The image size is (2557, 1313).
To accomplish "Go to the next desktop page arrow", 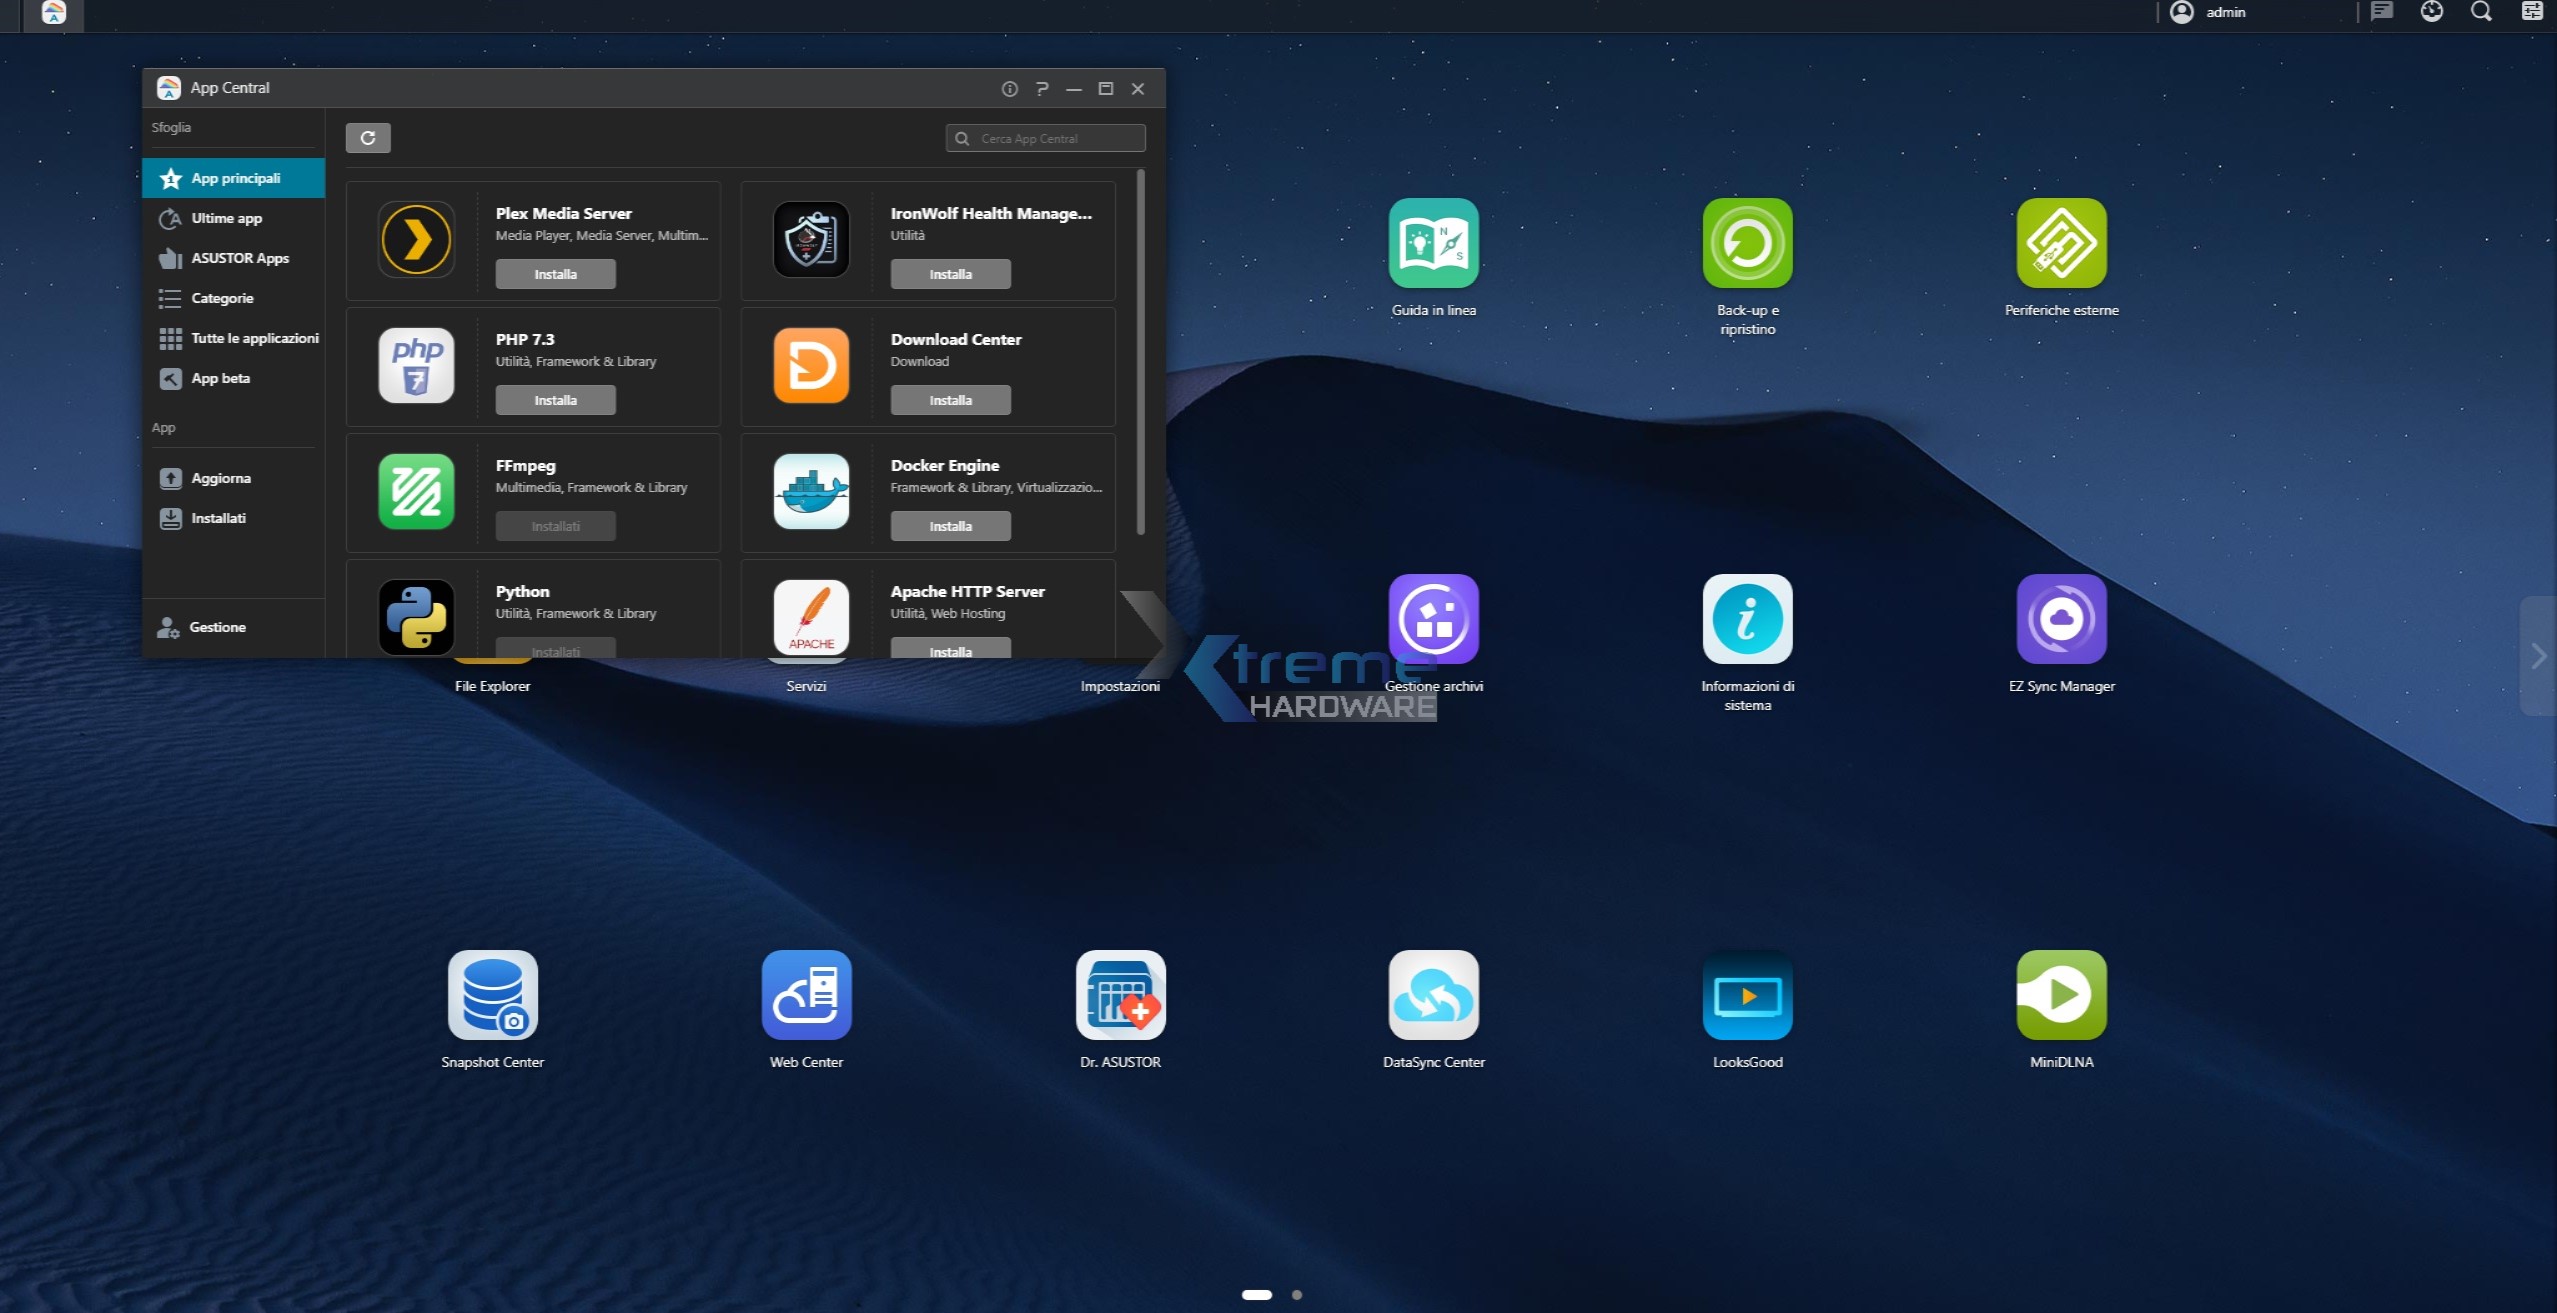I will (x=2538, y=656).
